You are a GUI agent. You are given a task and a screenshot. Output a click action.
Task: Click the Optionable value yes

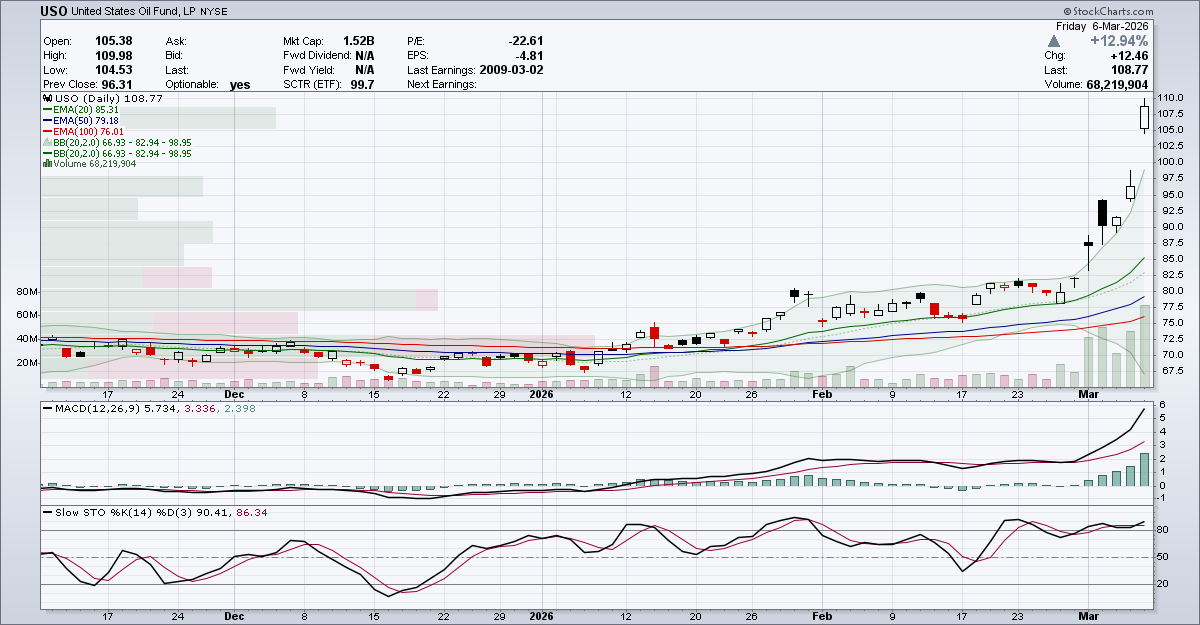240,85
